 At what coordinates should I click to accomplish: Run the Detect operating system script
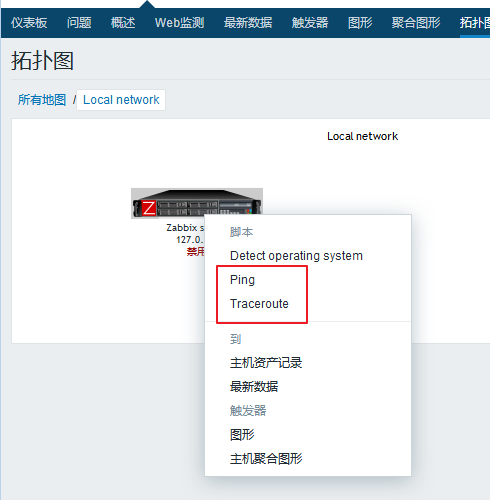(296, 256)
